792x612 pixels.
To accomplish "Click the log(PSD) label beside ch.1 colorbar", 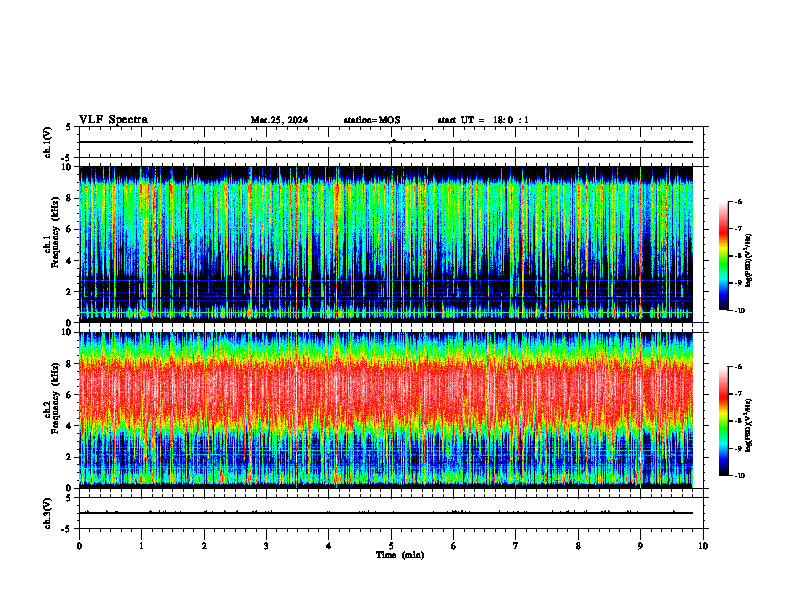I will pos(748,261).
